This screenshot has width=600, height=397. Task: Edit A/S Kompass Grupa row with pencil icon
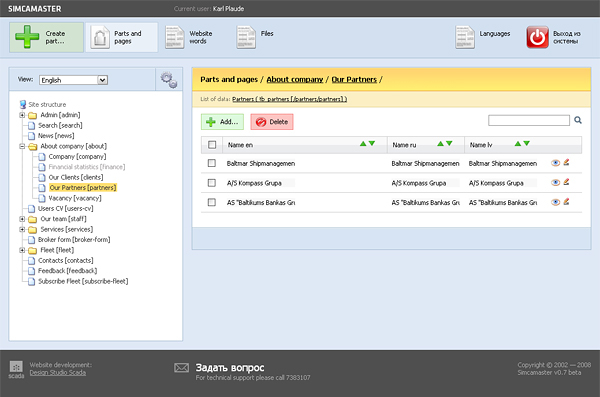566,182
